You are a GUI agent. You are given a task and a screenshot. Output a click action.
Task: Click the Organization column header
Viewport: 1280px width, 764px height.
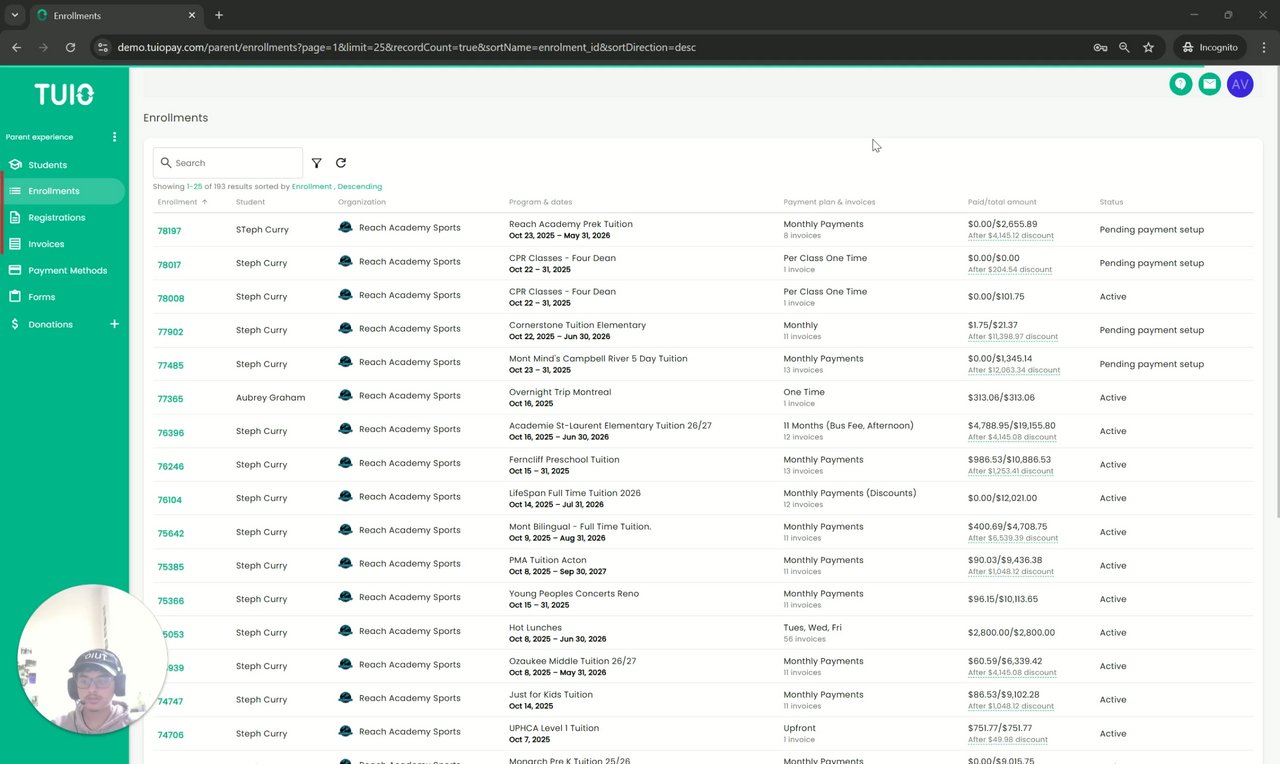pos(362,202)
